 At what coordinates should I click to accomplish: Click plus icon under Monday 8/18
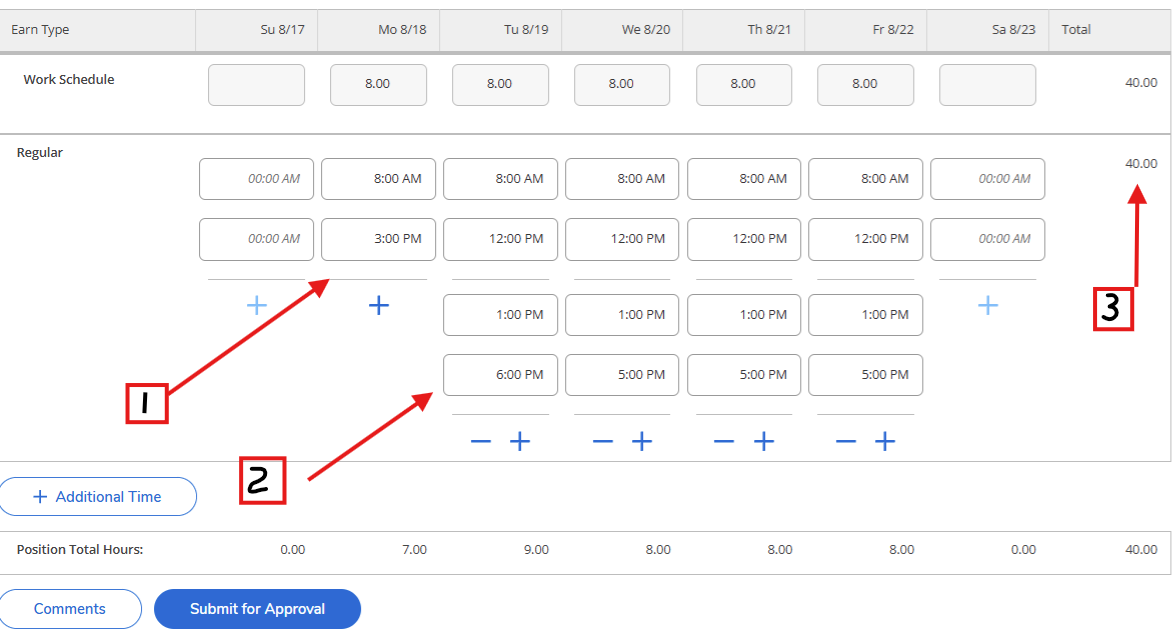pyautogui.click(x=378, y=306)
